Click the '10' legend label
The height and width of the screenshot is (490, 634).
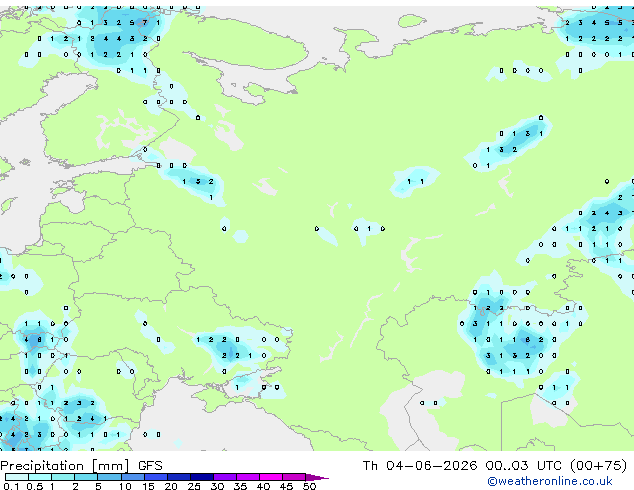point(125,486)
